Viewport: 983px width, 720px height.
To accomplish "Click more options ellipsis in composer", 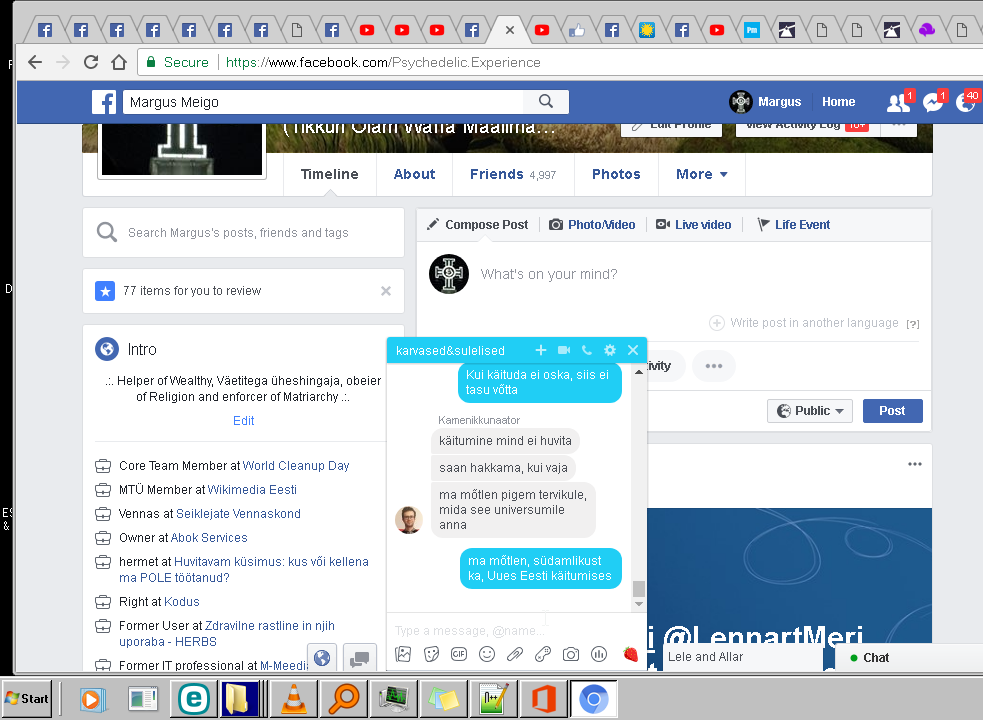I will coord(713,366).
